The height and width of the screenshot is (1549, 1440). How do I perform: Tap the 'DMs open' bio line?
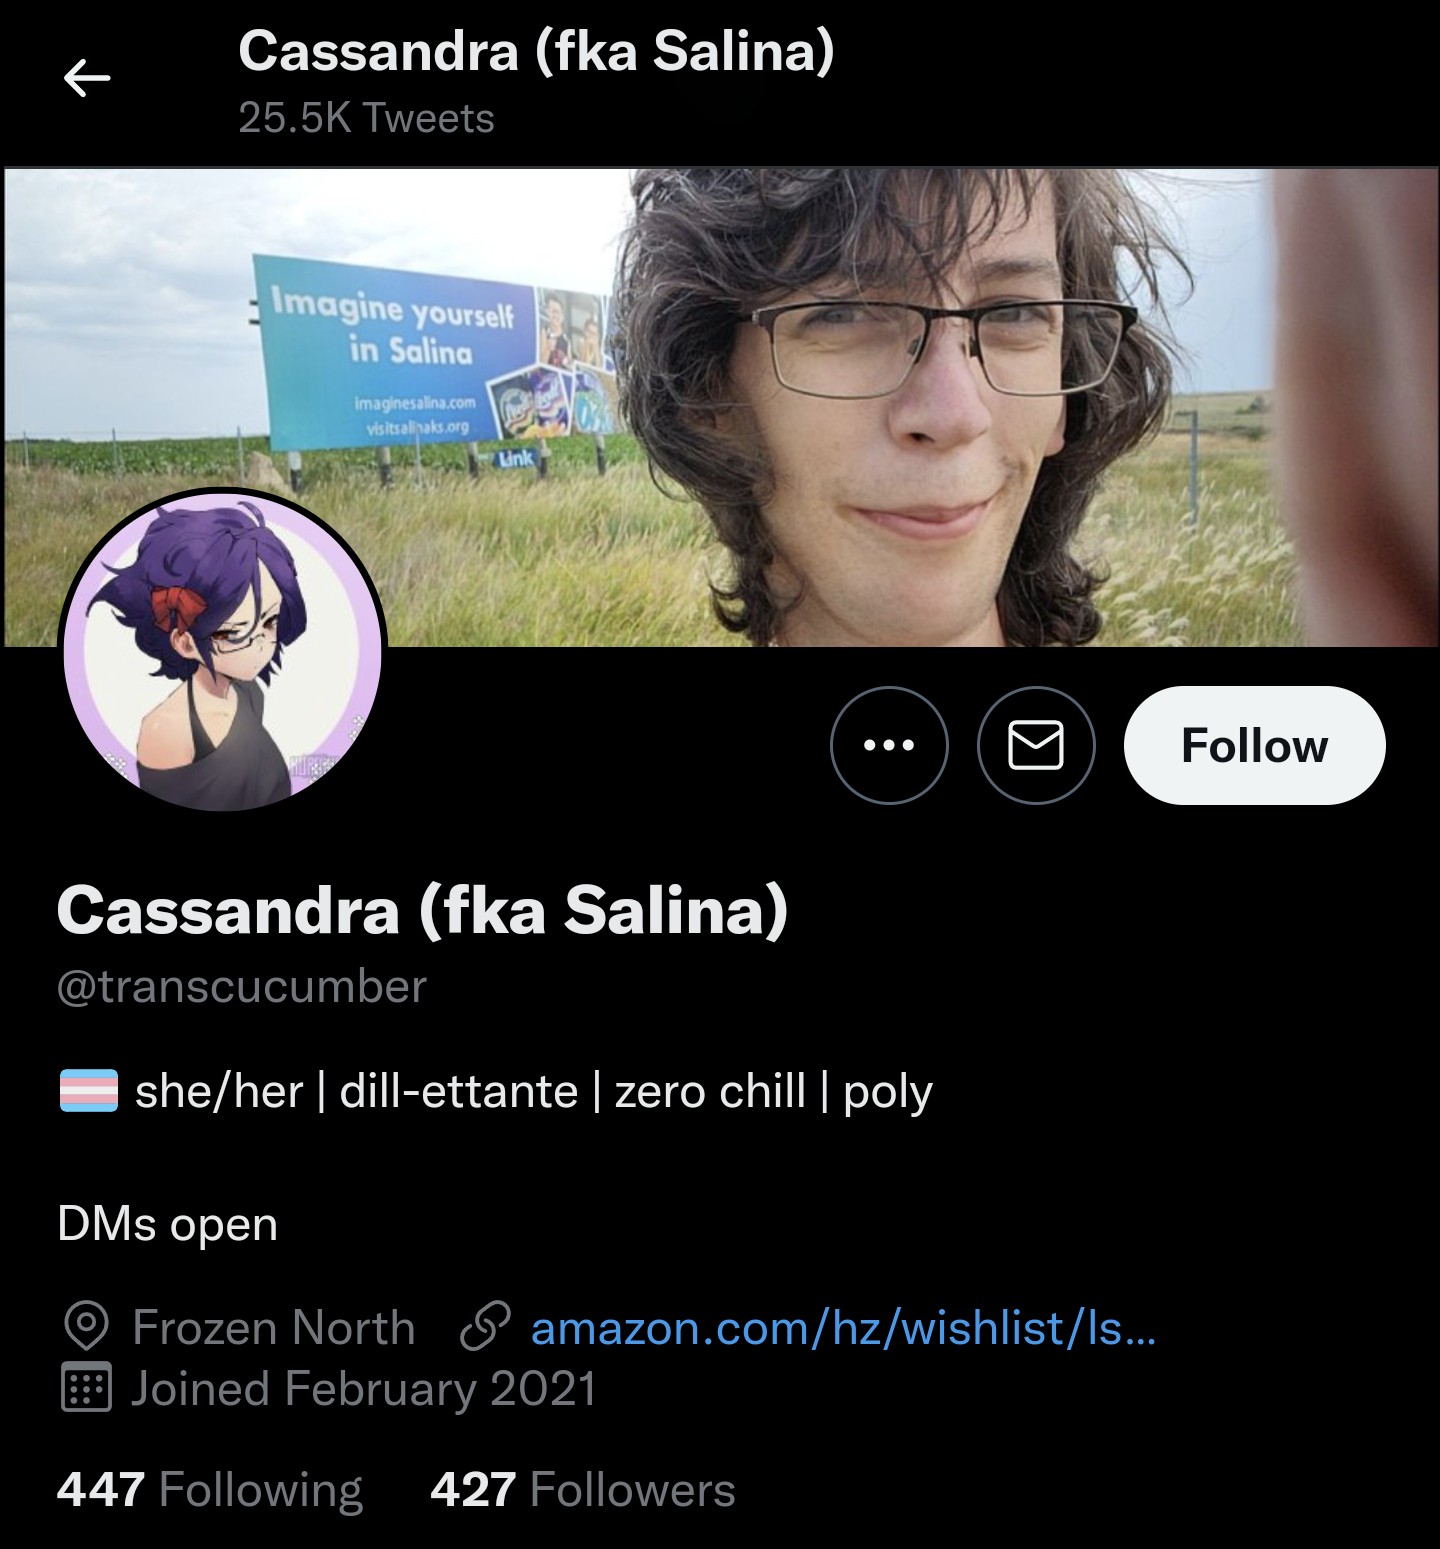167,1224
